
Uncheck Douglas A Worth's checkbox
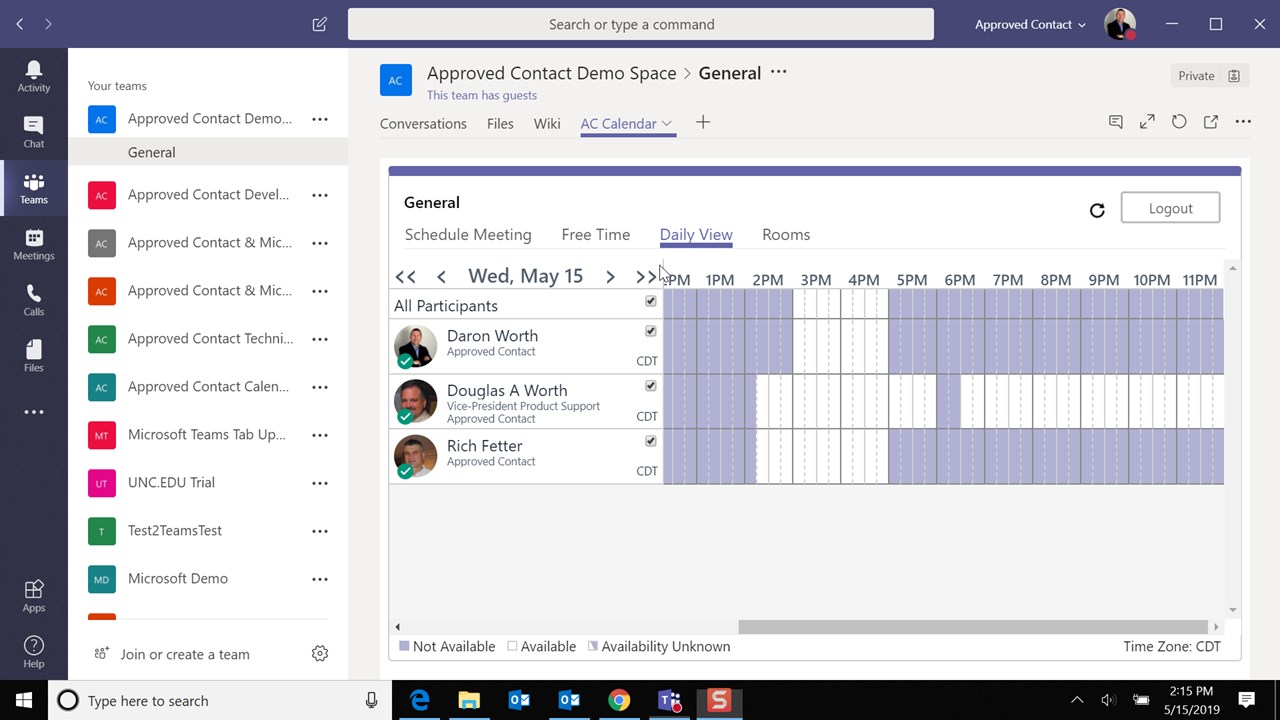(x=651, y=386)
